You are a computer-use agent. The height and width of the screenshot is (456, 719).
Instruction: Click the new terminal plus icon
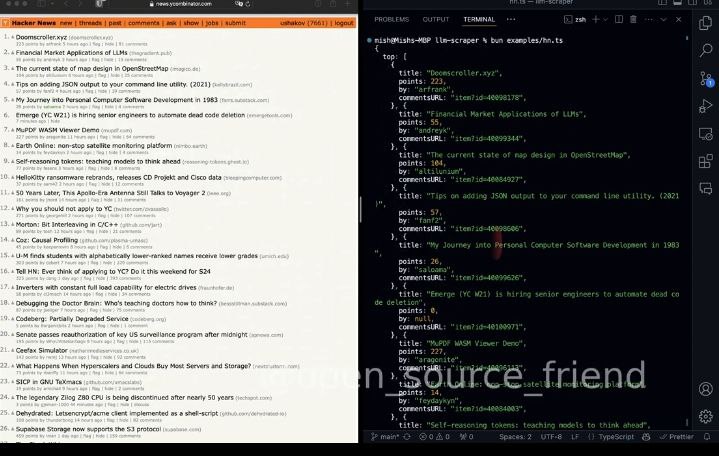596,20
